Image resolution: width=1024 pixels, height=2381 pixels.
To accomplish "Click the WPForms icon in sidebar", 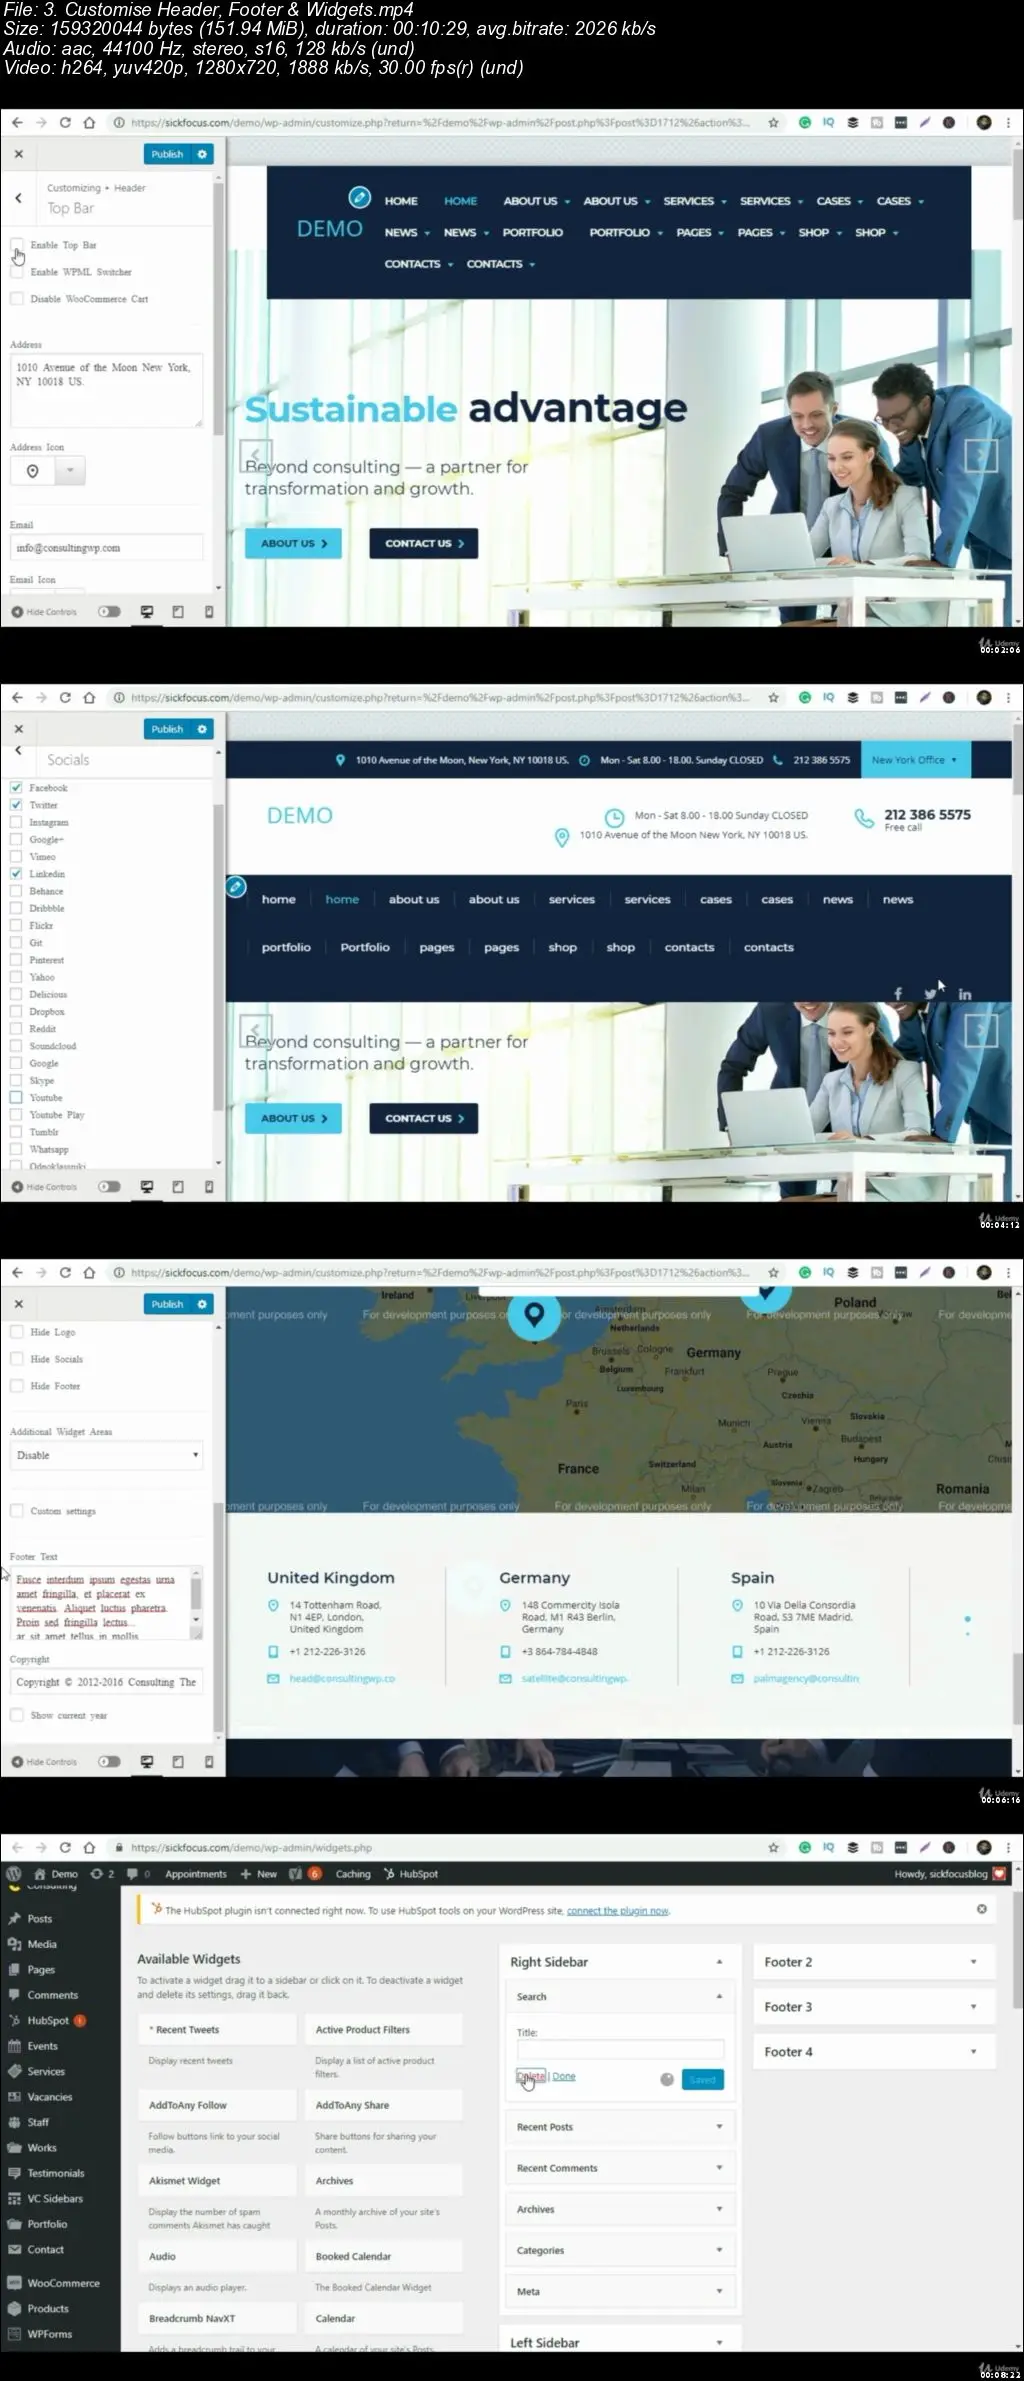I will point(14,2334).
